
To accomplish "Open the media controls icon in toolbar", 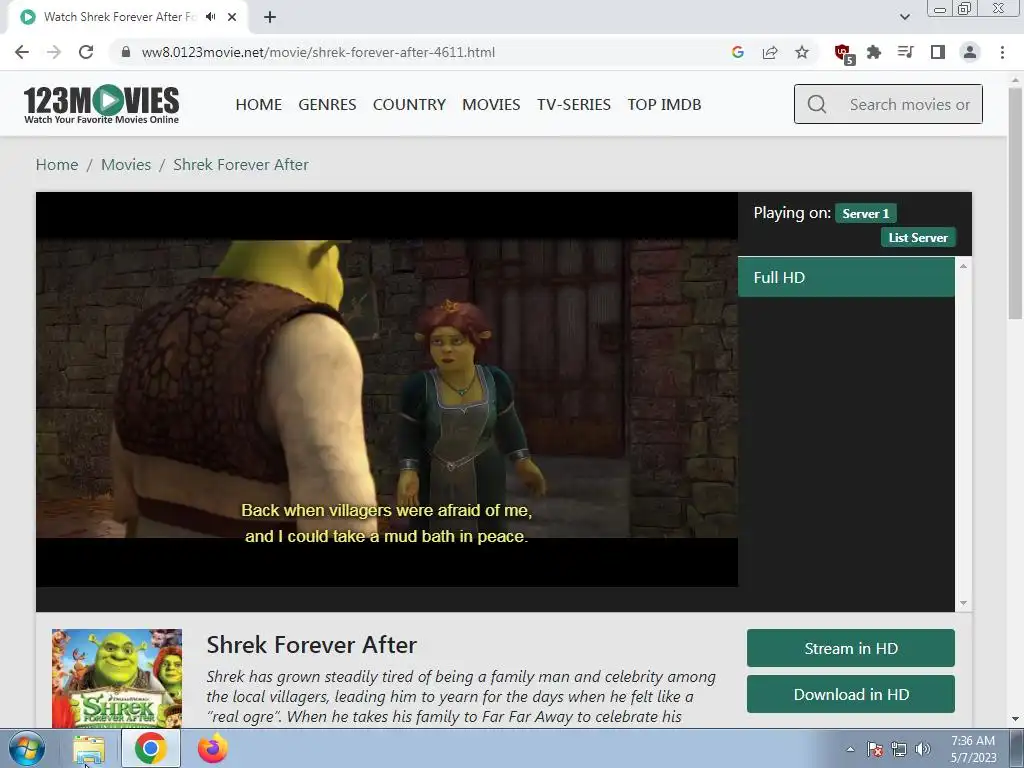I will [x=905, y=52].
